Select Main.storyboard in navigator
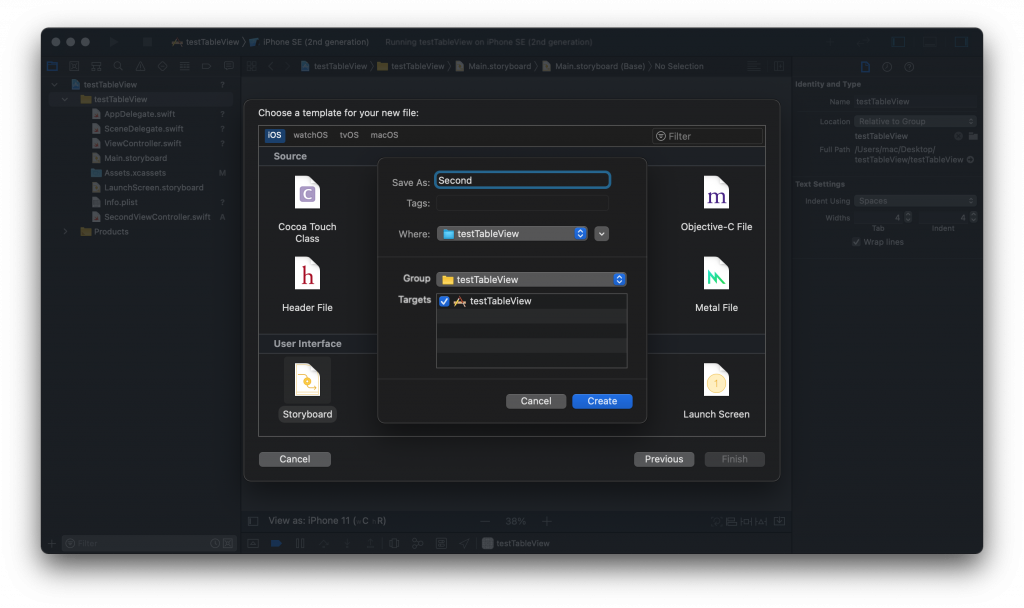The image size is (1024, 608). tap(135, 158)
